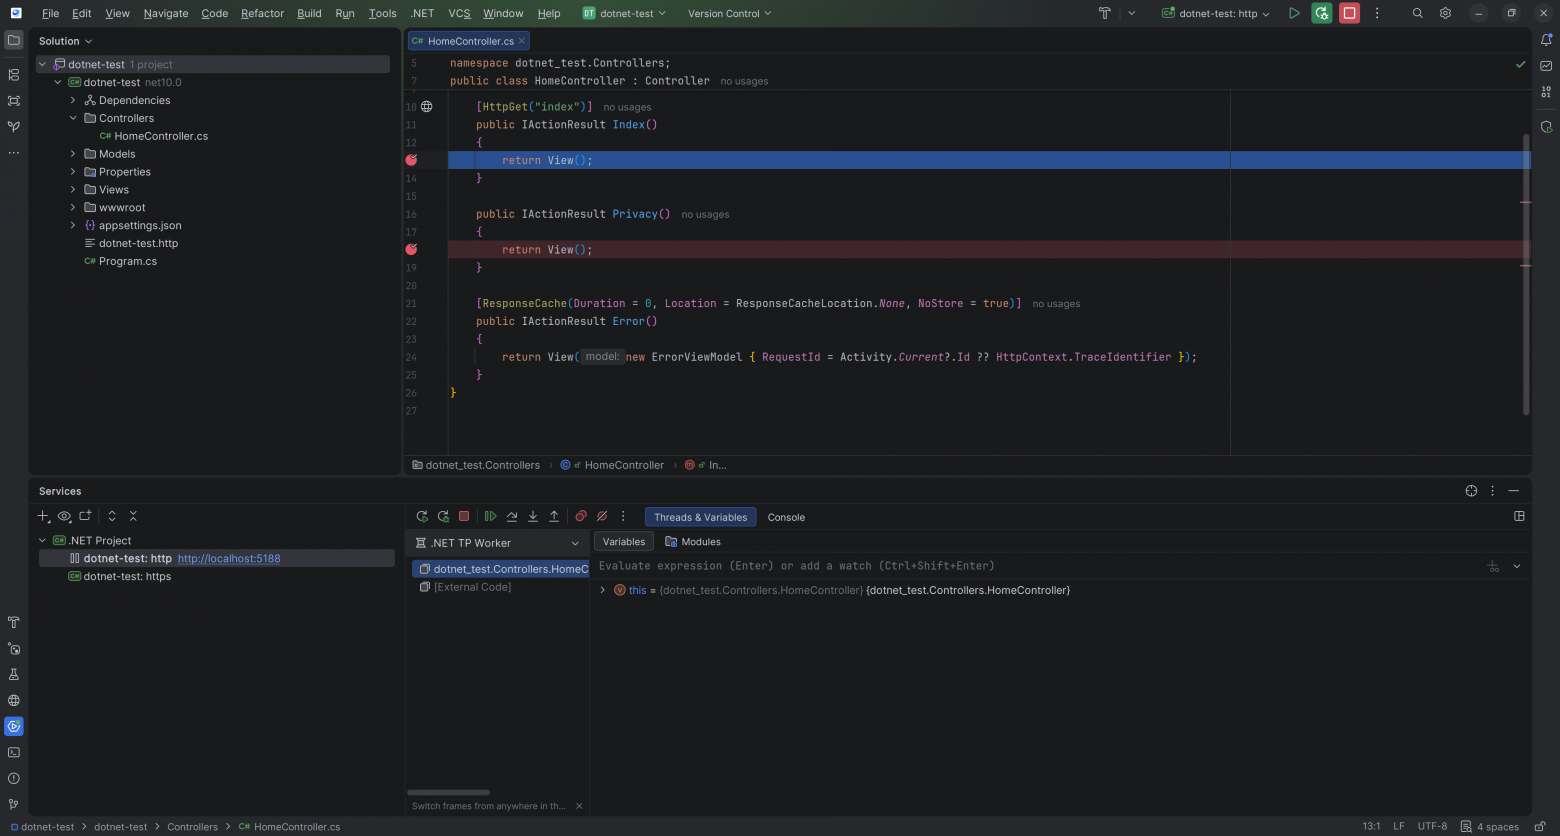Click the Evaluate expression input field
This screenshot has width=1560, height=836.
point(1040,566)
